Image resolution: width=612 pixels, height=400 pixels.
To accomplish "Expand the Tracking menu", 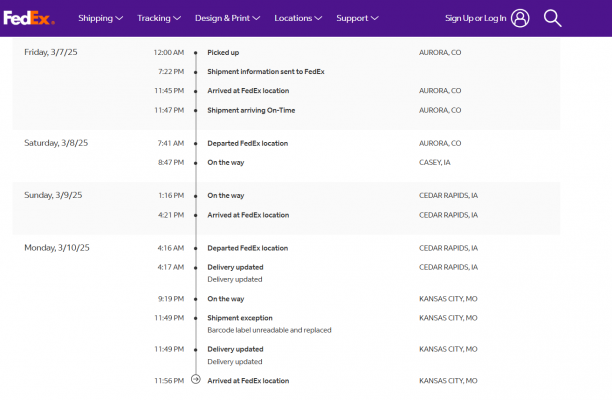I will pyautogui.click(x=159, y=18).
